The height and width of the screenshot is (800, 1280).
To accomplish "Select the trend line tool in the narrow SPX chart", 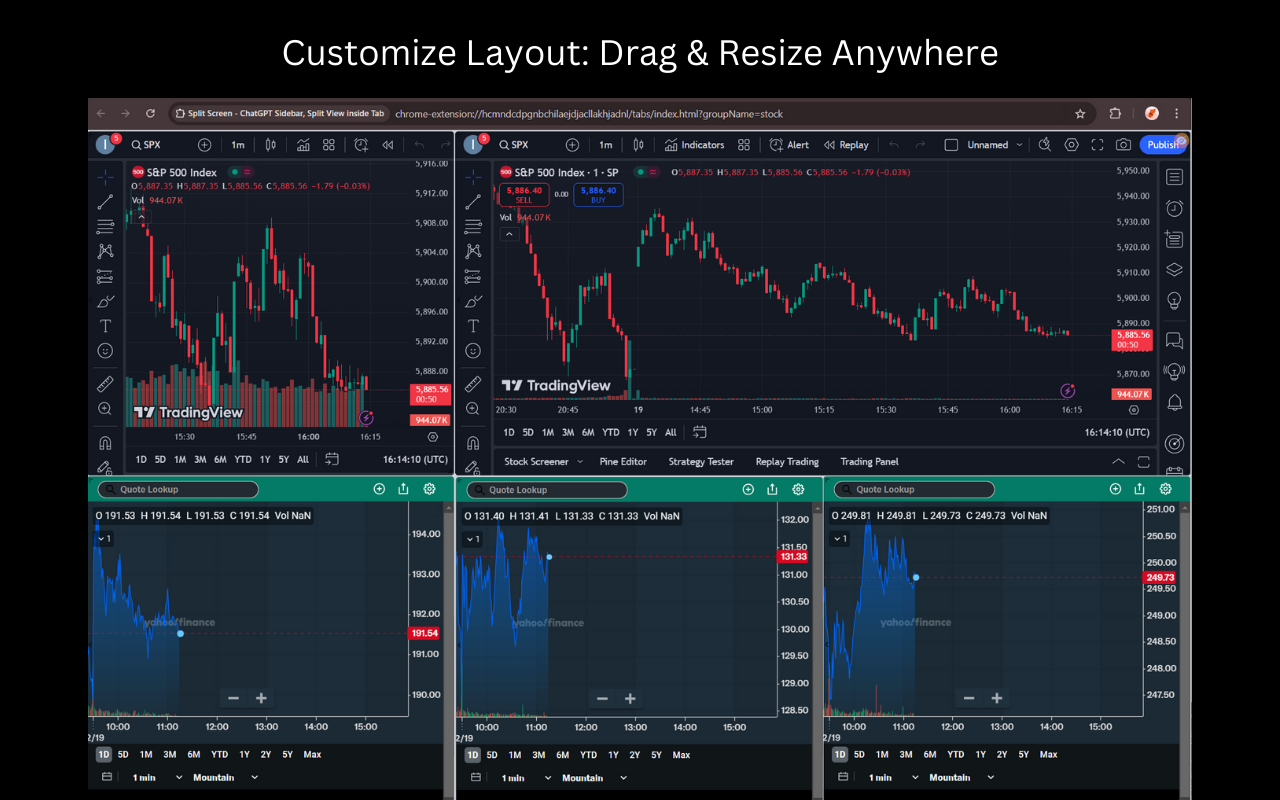I will point(105,202).
